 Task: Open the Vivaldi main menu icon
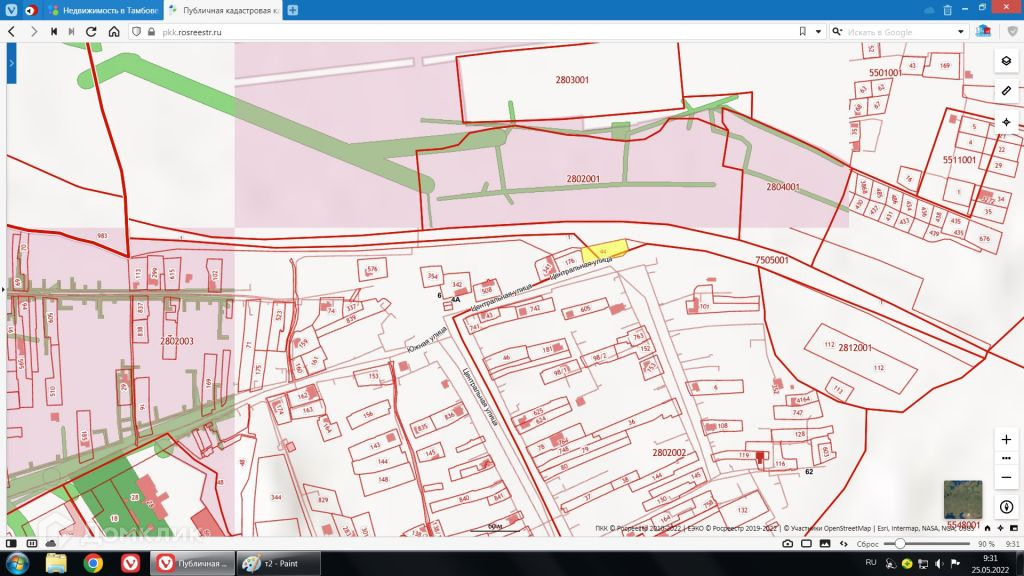pyautogui.click(x=11, y=10)
